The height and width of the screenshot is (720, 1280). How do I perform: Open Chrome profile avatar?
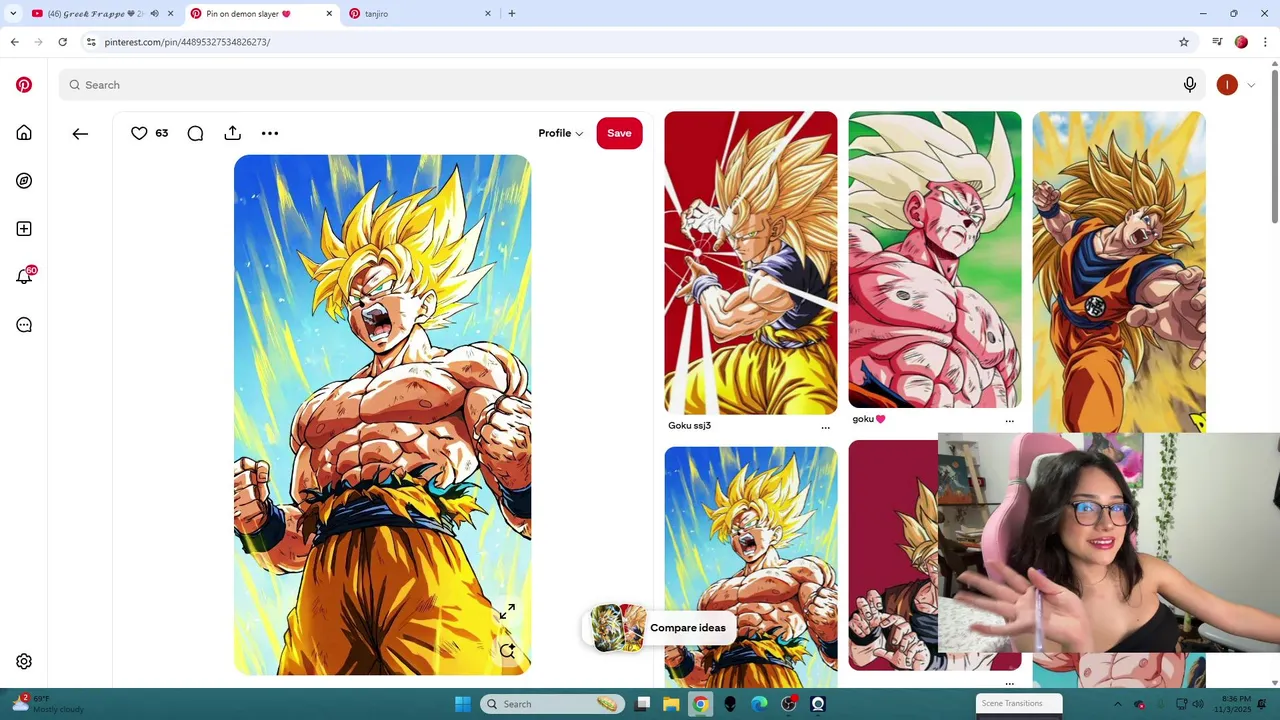[x=1241, y=42]
